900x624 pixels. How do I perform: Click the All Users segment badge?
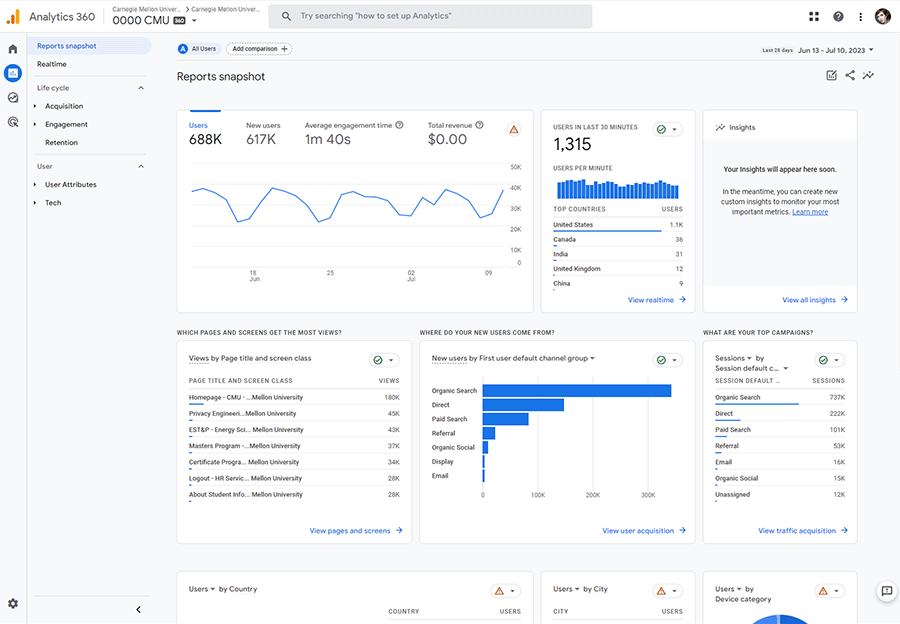[x=199, y=49]
